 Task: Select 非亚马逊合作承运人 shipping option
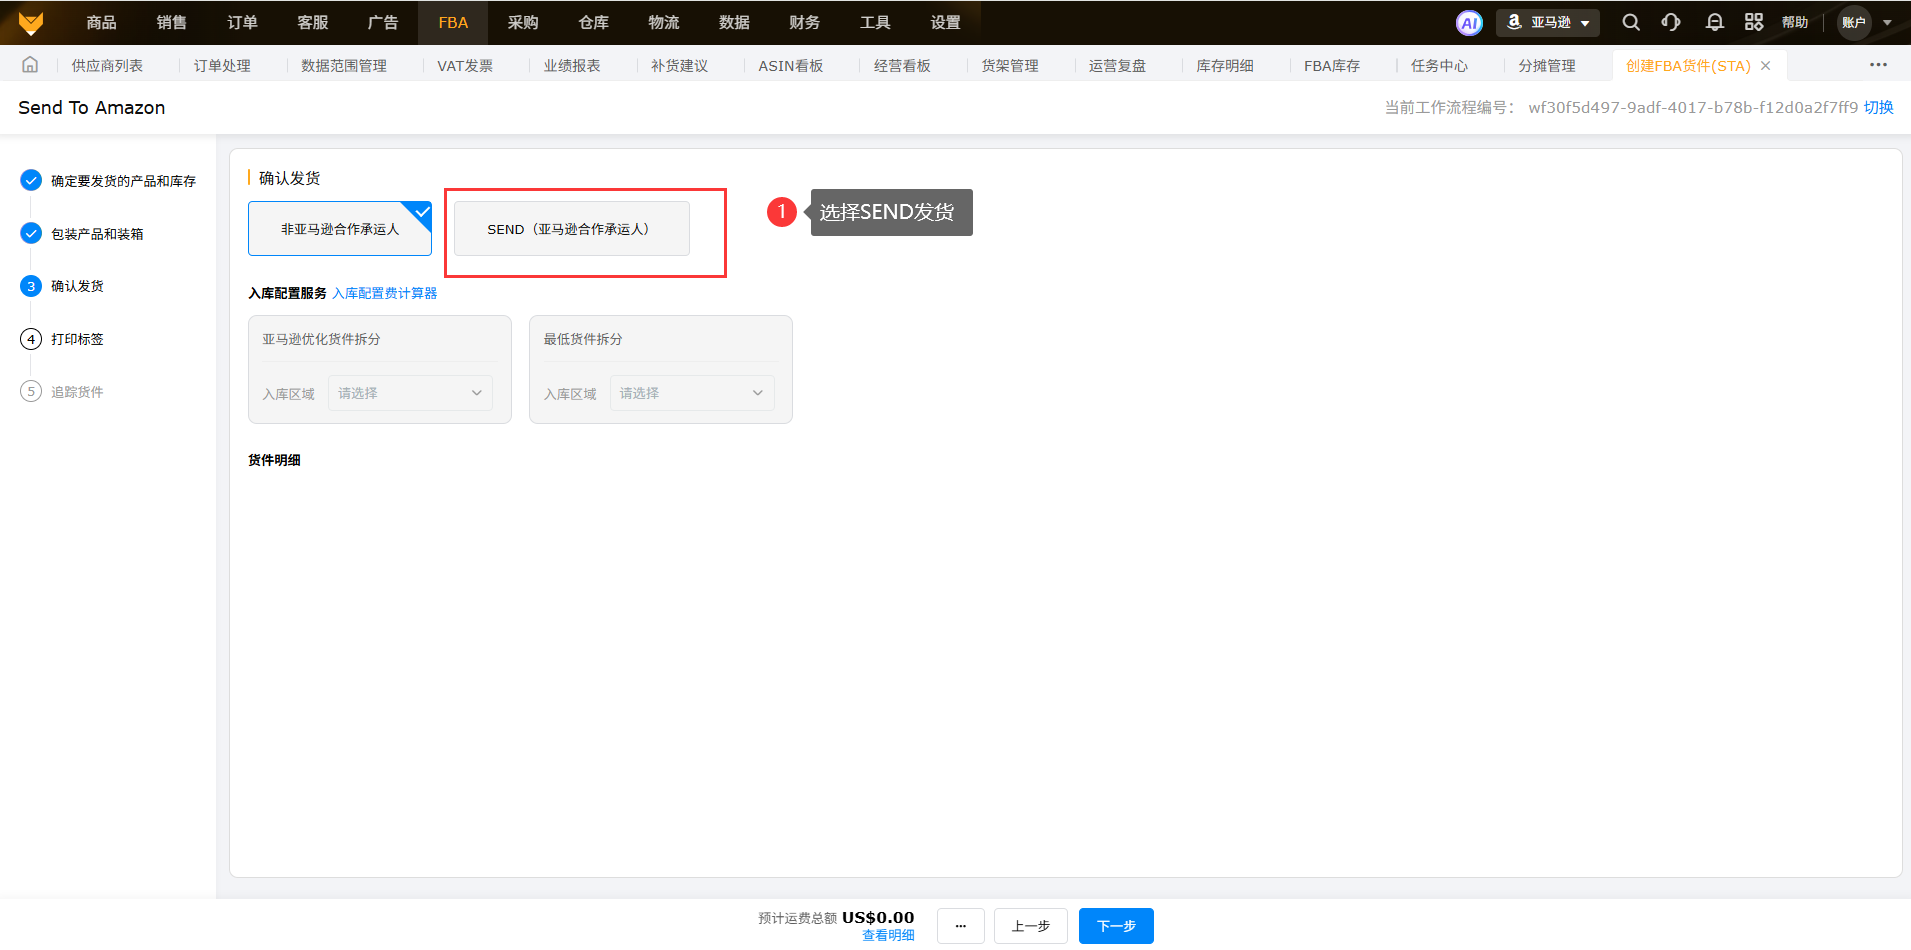340,229
